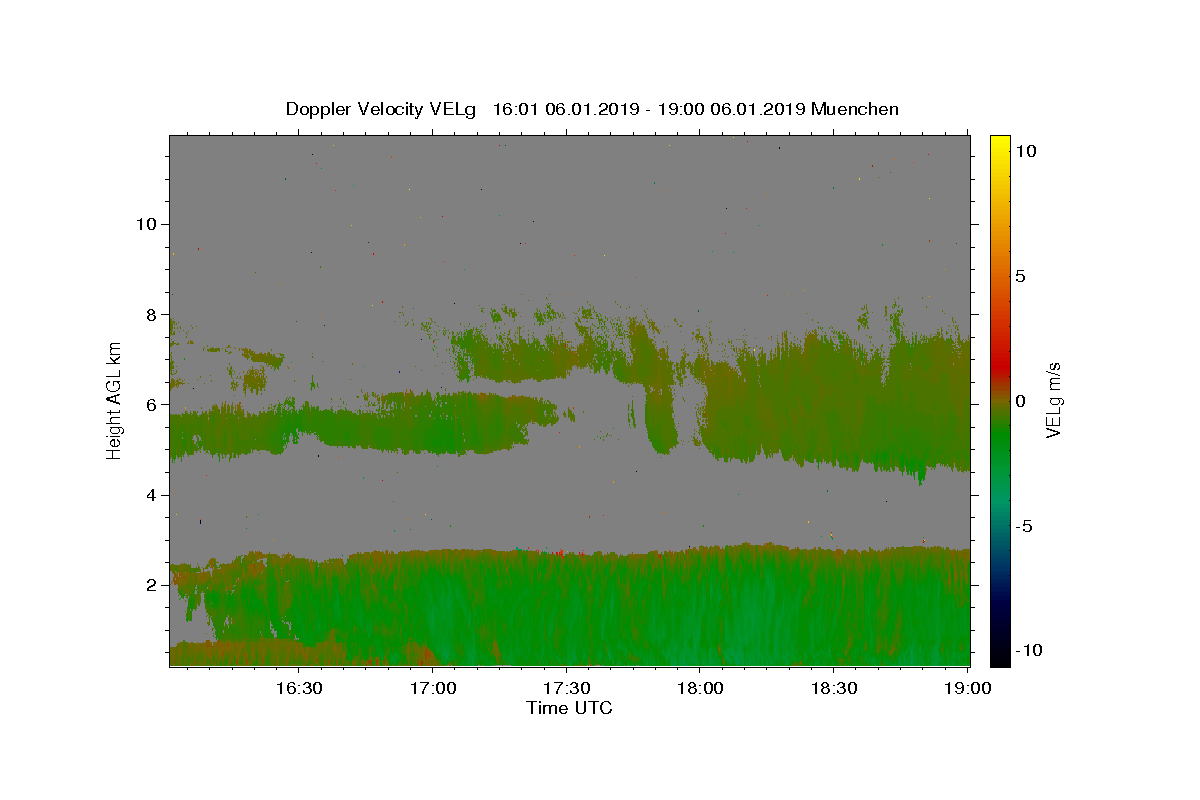The width and height of the screenshot is (1200, 800).
Task: Click the 18:30 time tick label
Action: tap(833, 689)
